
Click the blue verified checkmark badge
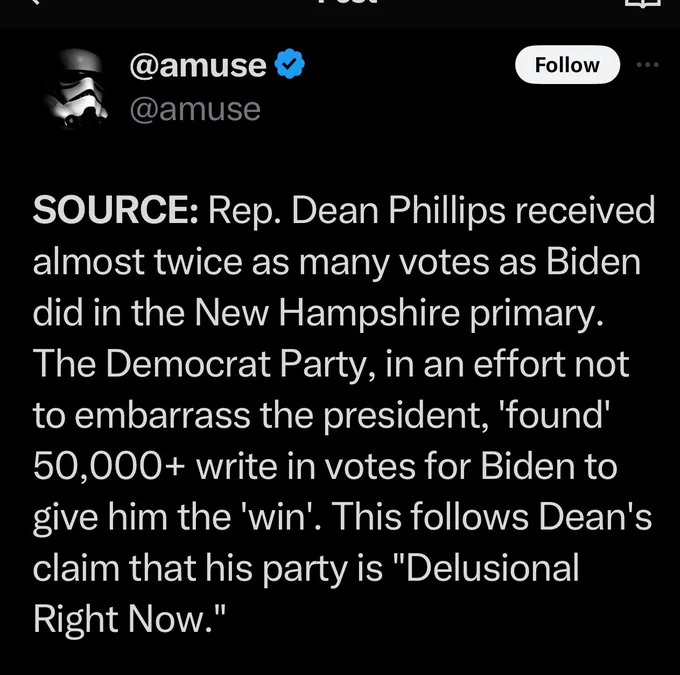(x=290, y=64)
